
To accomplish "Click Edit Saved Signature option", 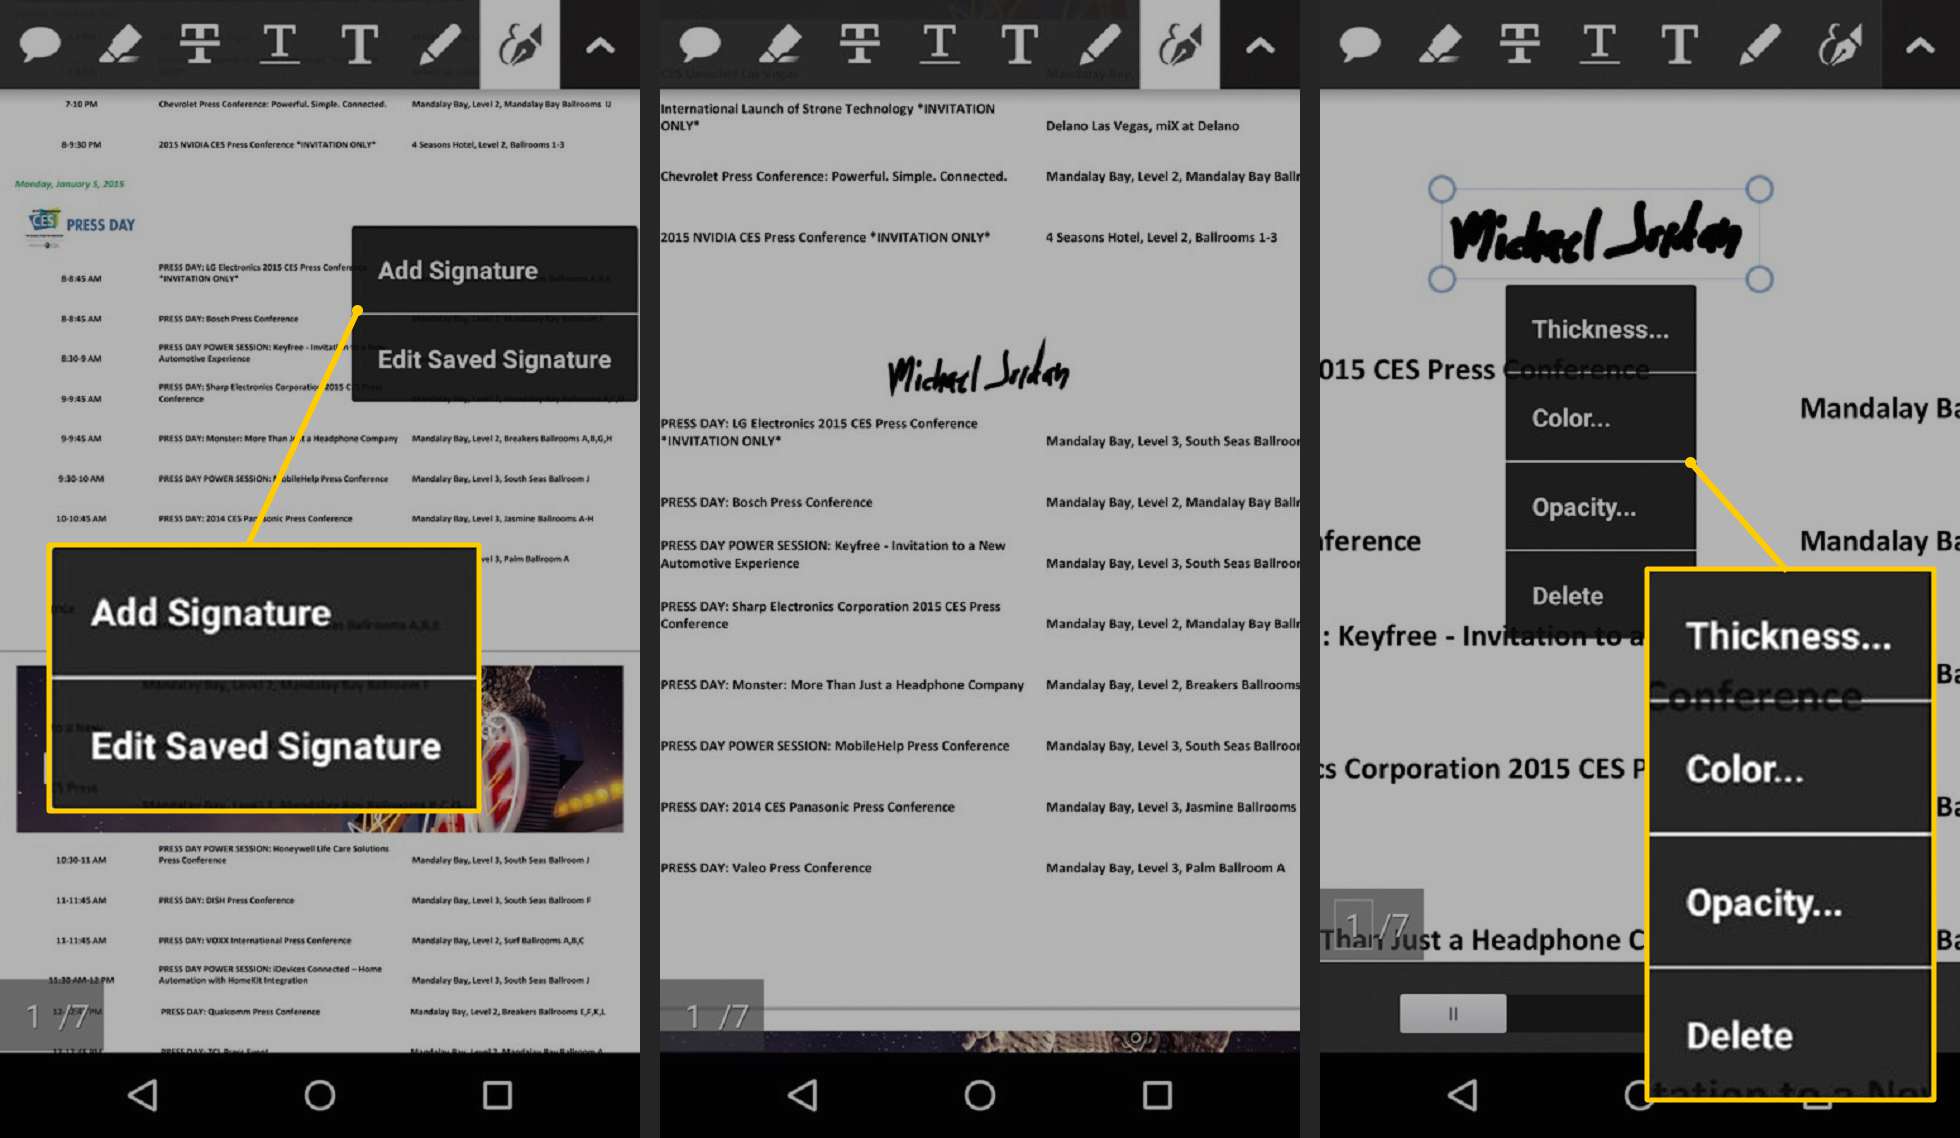I will 492,359.
